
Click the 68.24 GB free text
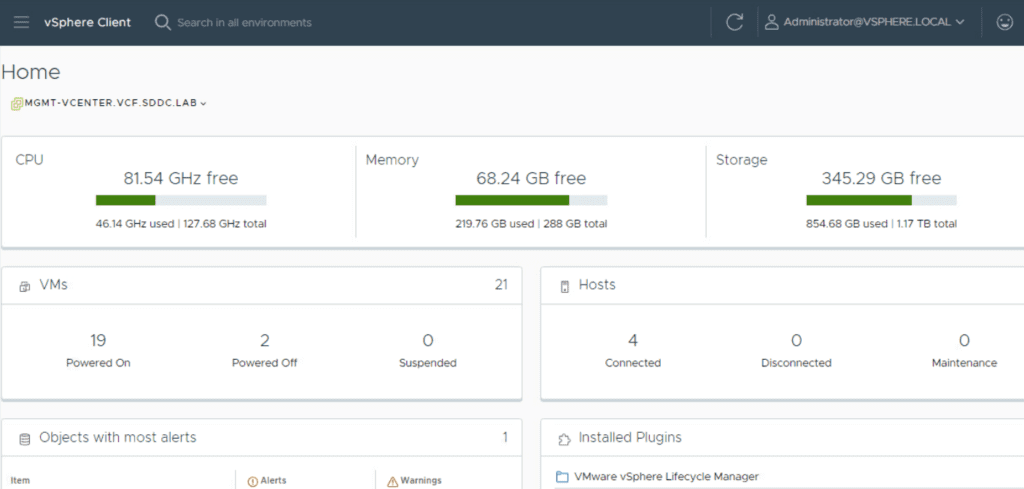tap(531, 178)
